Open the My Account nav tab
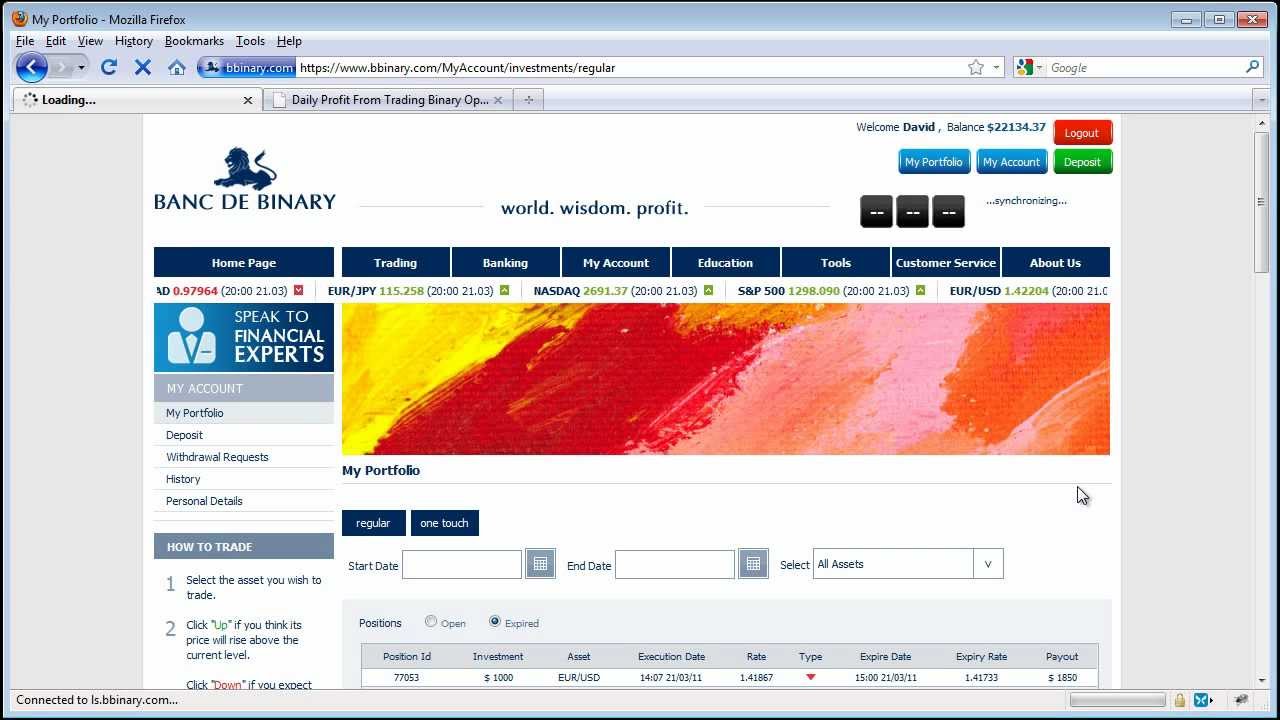Screen dimensions: 1280x720 click(616, 262)
